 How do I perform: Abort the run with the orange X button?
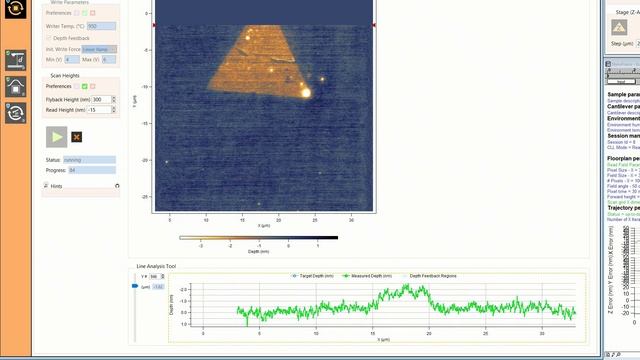tap(76, 137)
